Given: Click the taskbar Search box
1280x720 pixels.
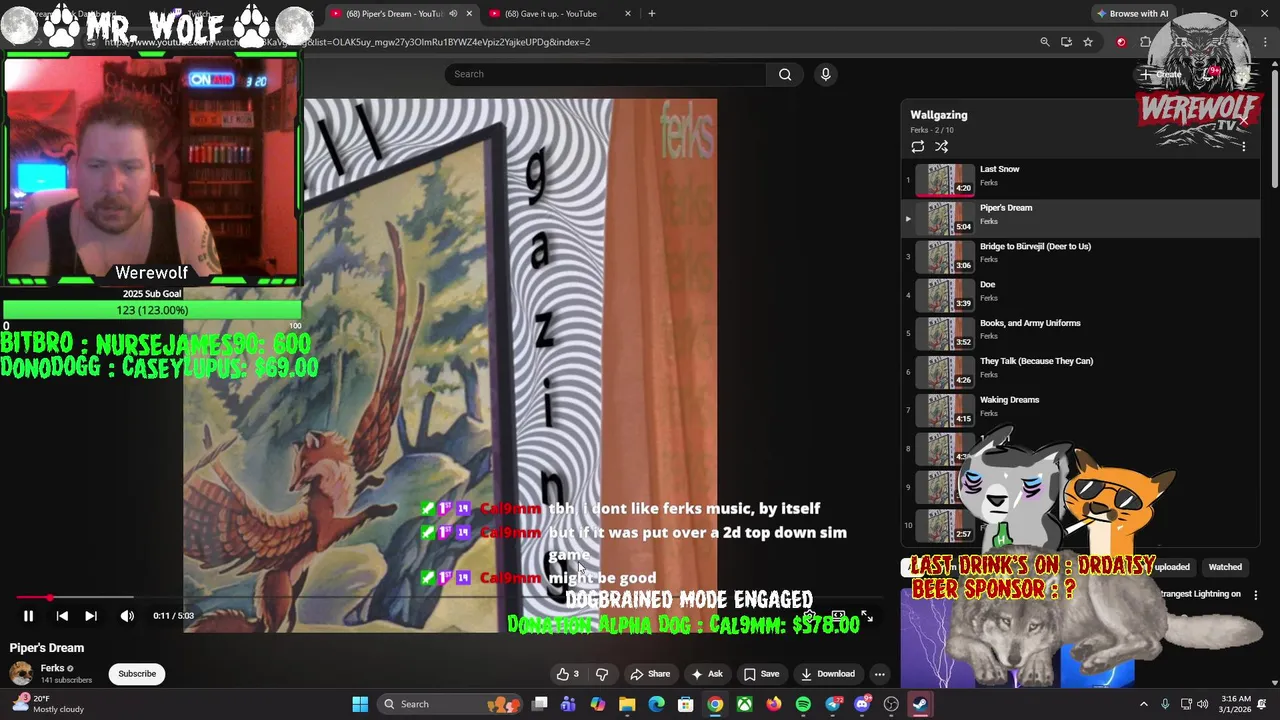Looking at the screenshot, I should (450, 704).
